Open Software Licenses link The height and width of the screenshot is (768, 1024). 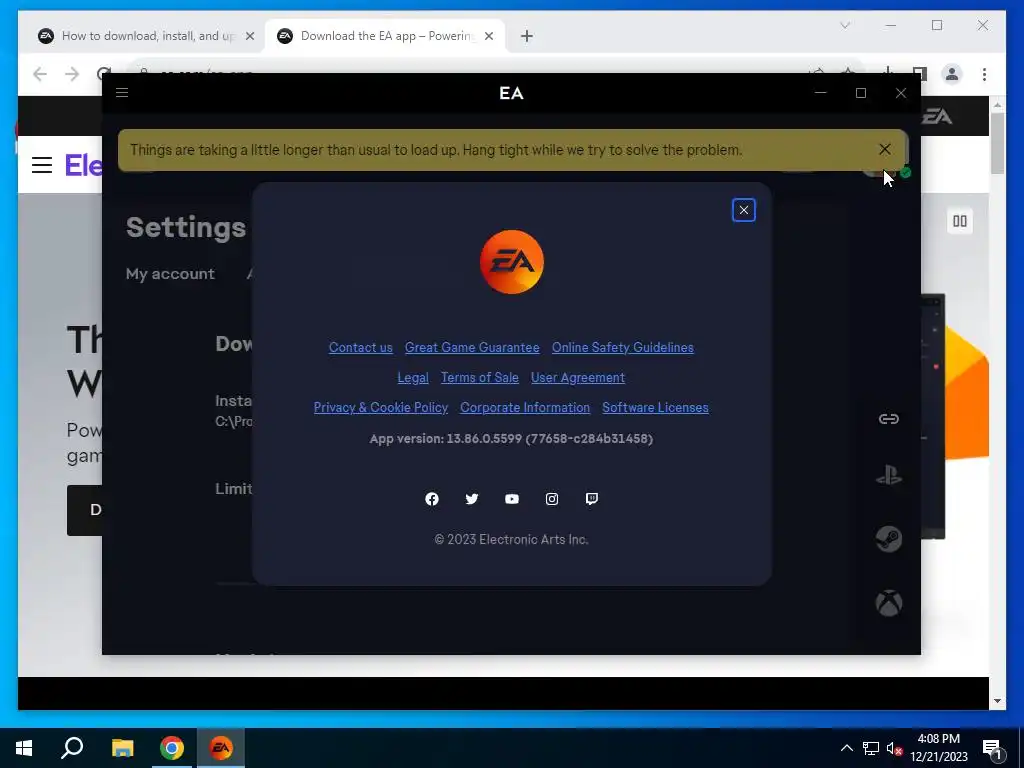click(x=655, y=408)
